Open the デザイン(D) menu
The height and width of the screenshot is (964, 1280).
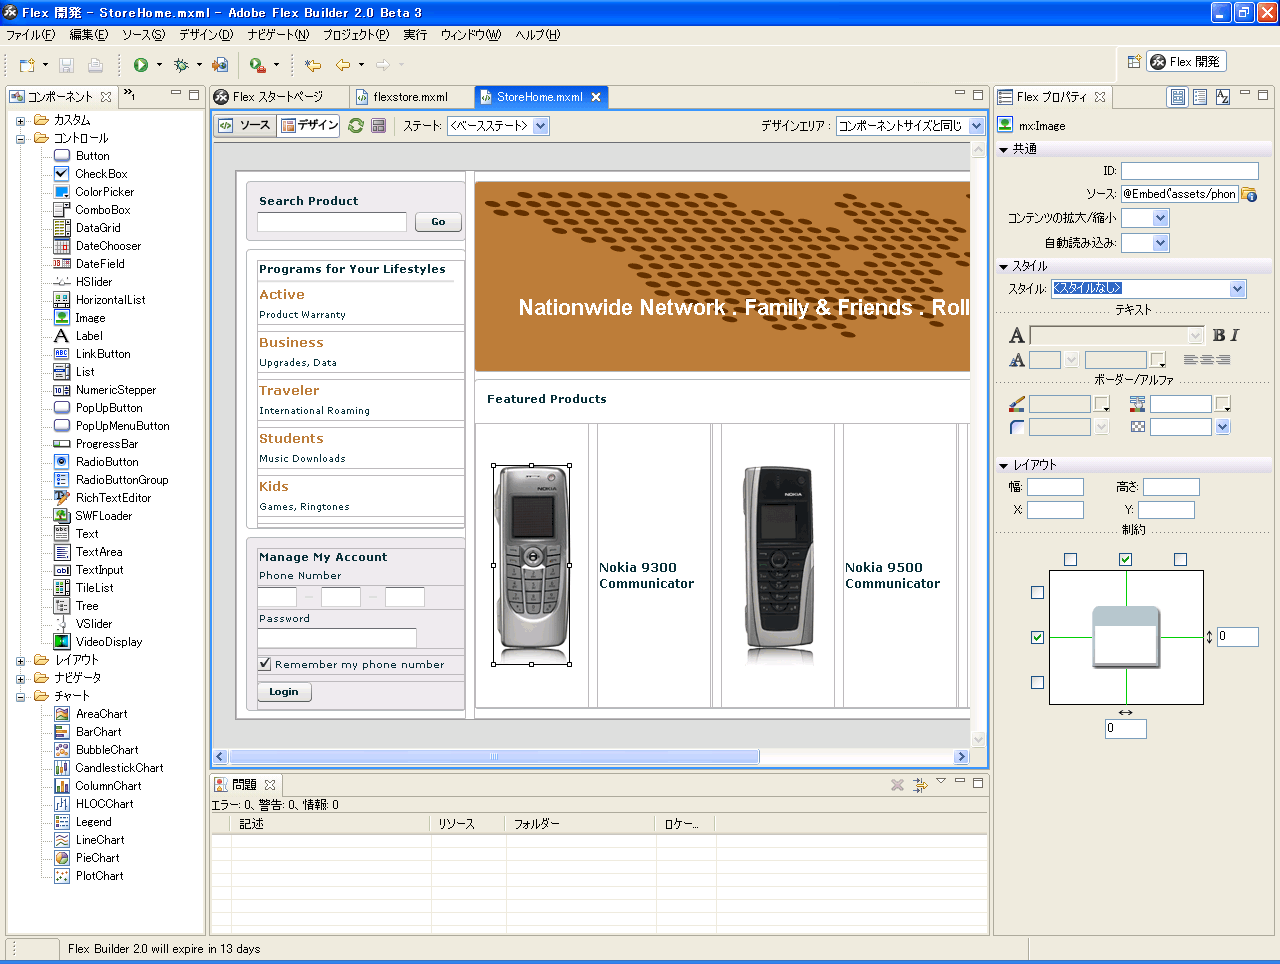click(x=205, y=35)
